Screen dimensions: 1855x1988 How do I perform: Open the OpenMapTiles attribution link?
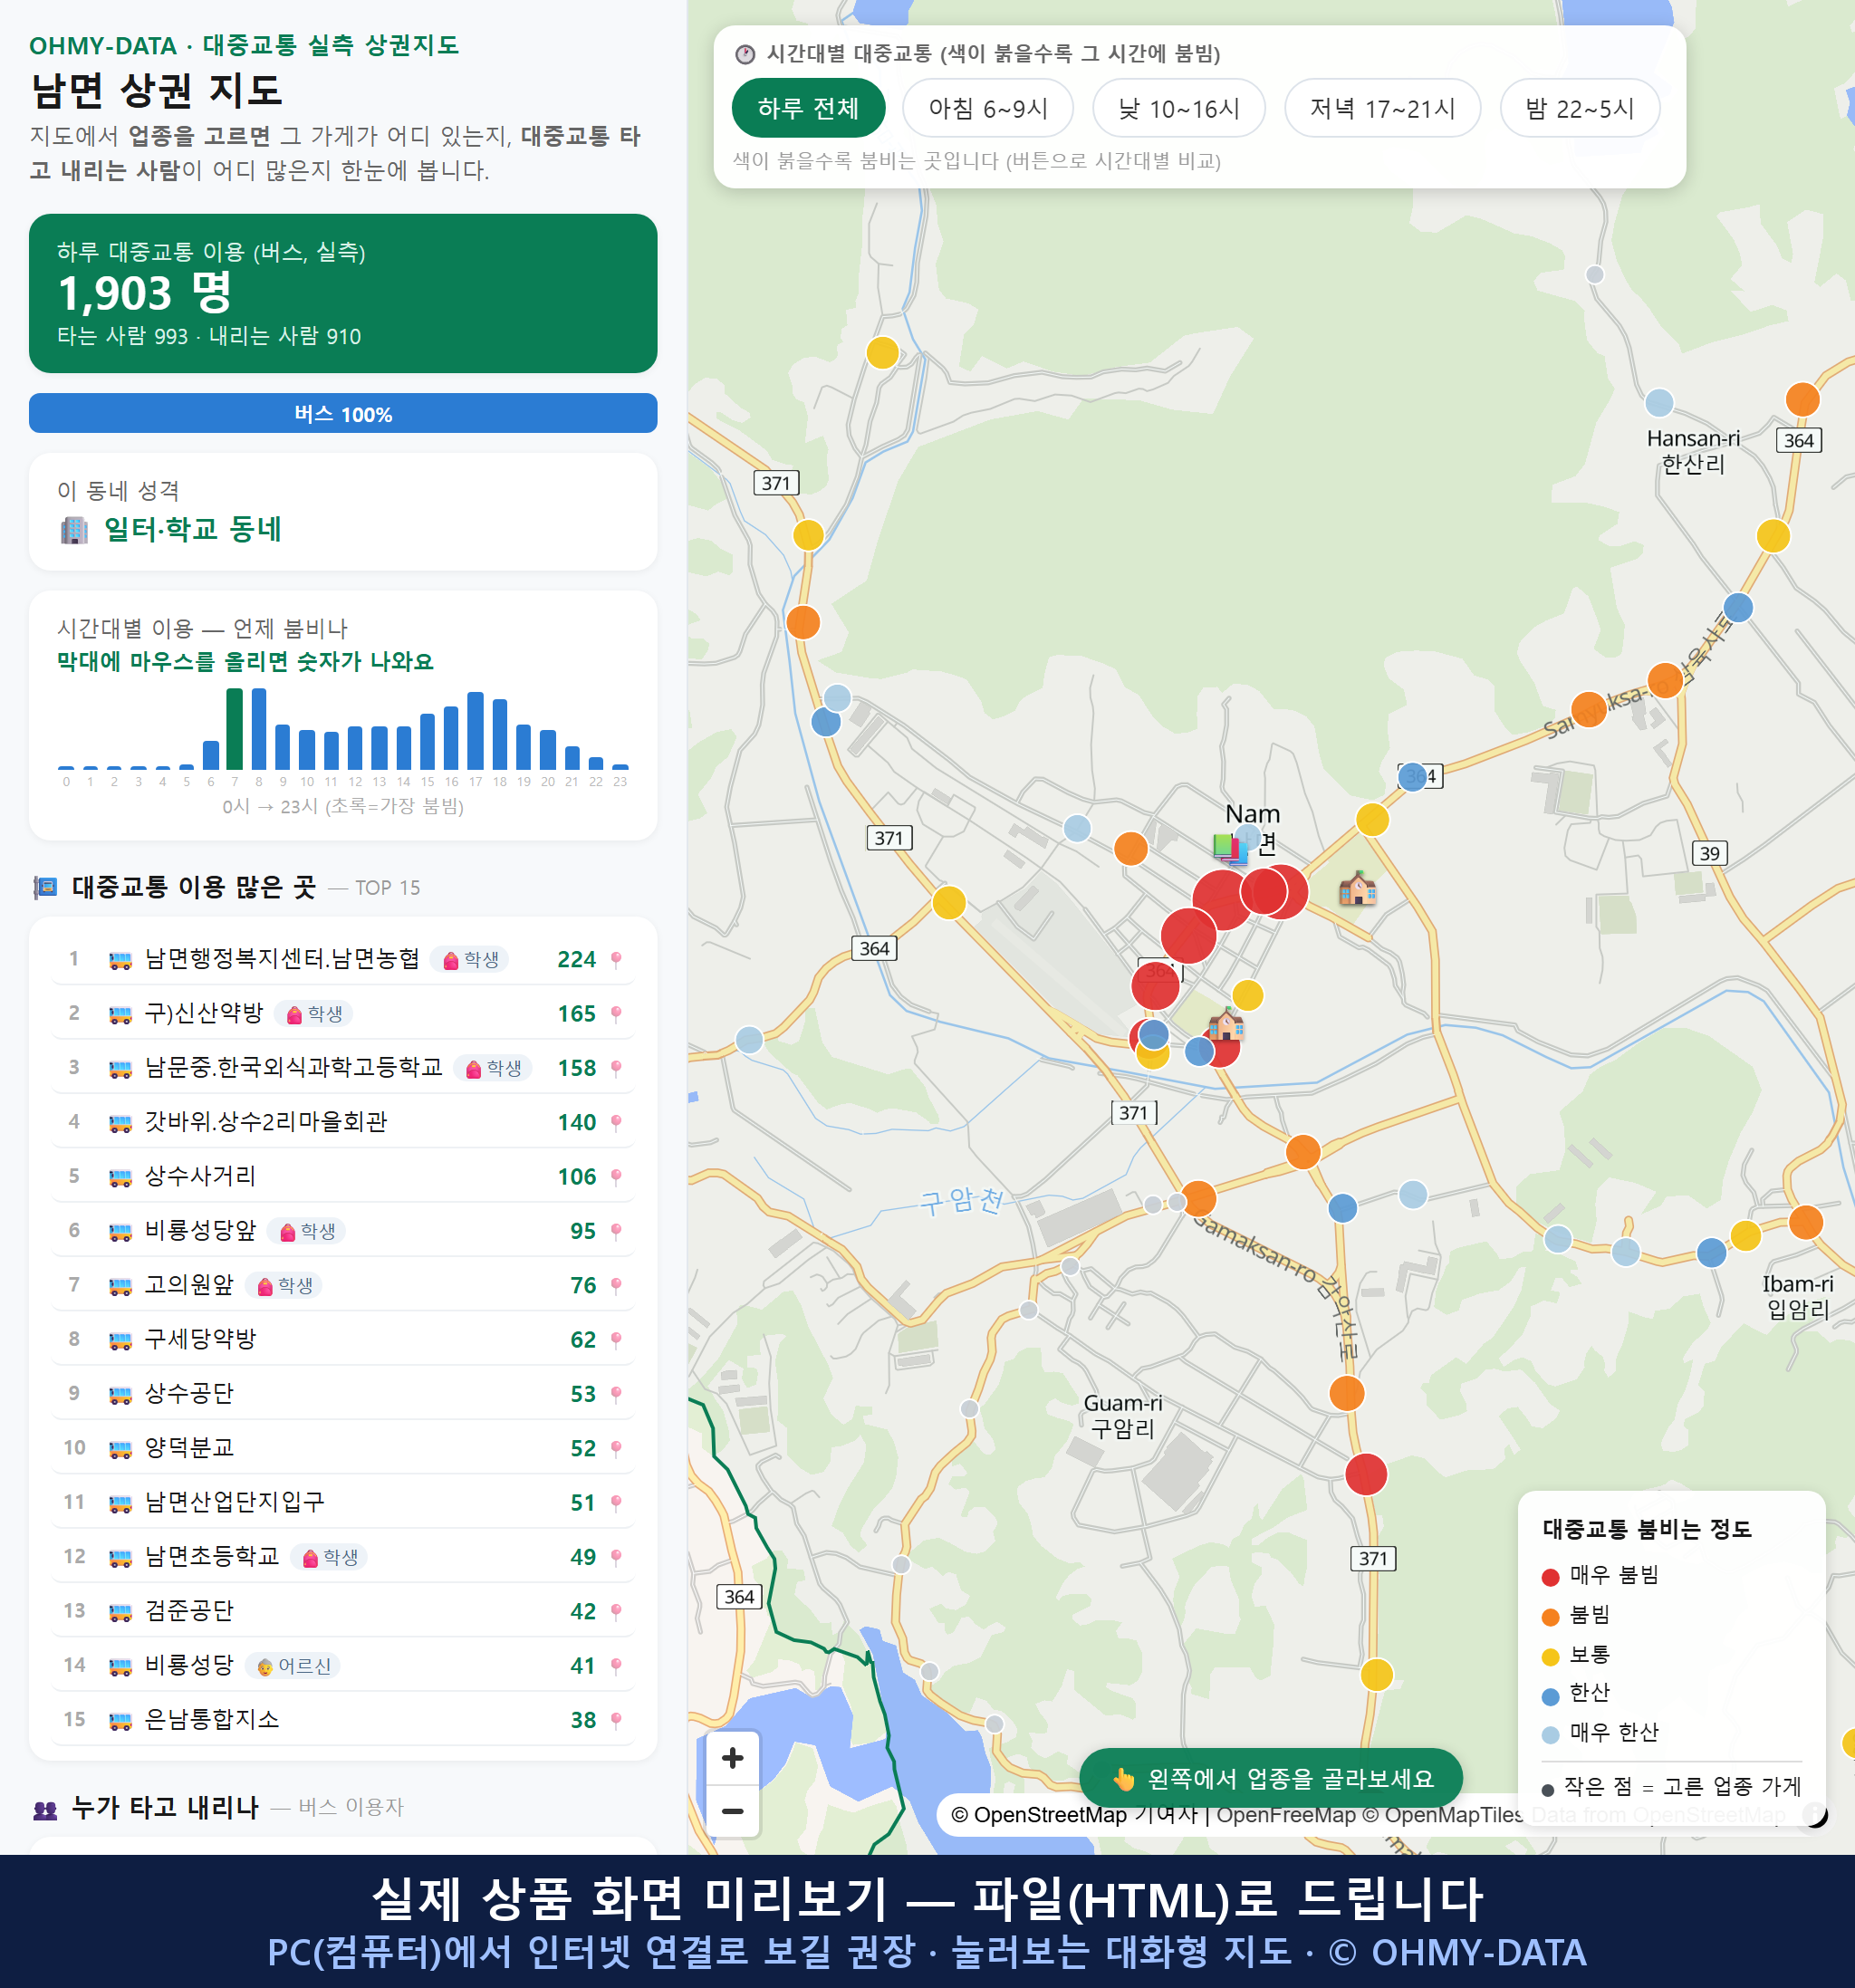point(1442,1814)
